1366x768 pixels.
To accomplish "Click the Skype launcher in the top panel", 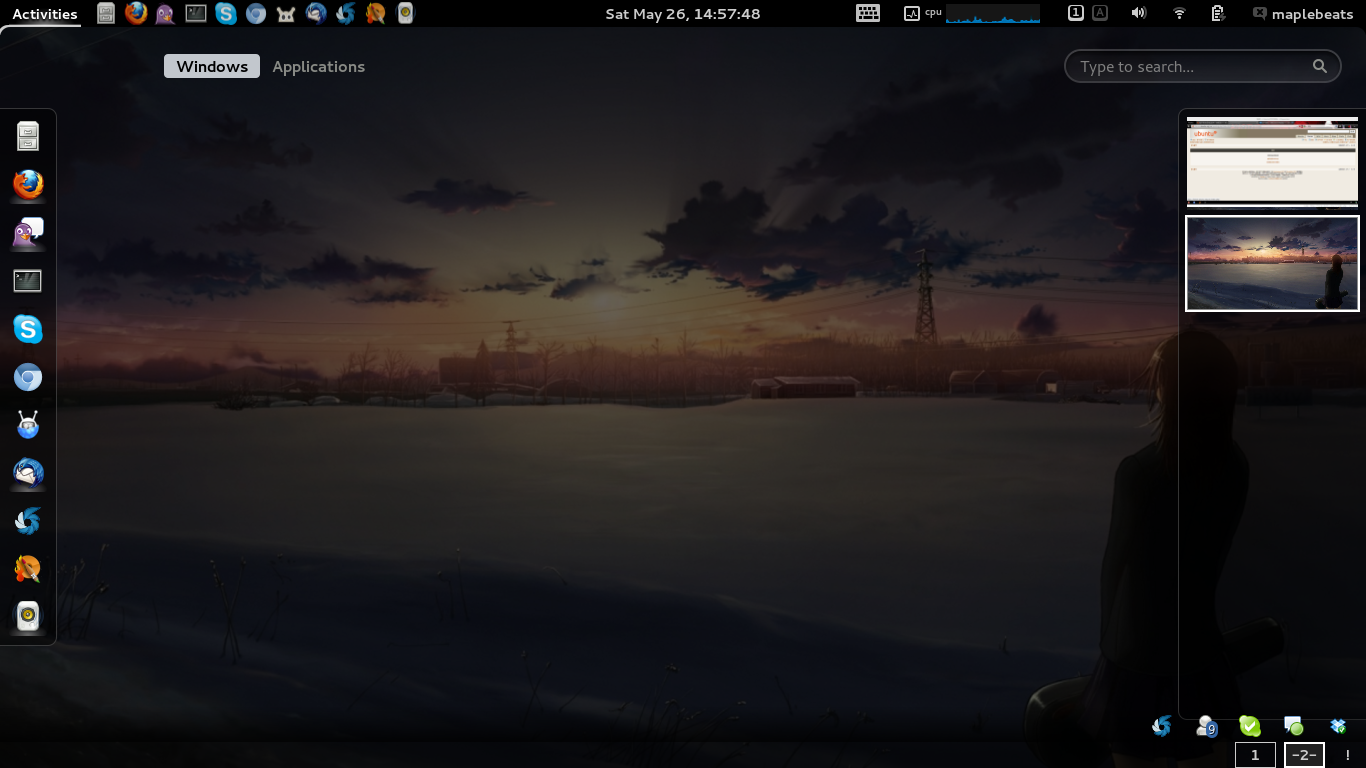I will pyautogui.click(x=226, y=13).
